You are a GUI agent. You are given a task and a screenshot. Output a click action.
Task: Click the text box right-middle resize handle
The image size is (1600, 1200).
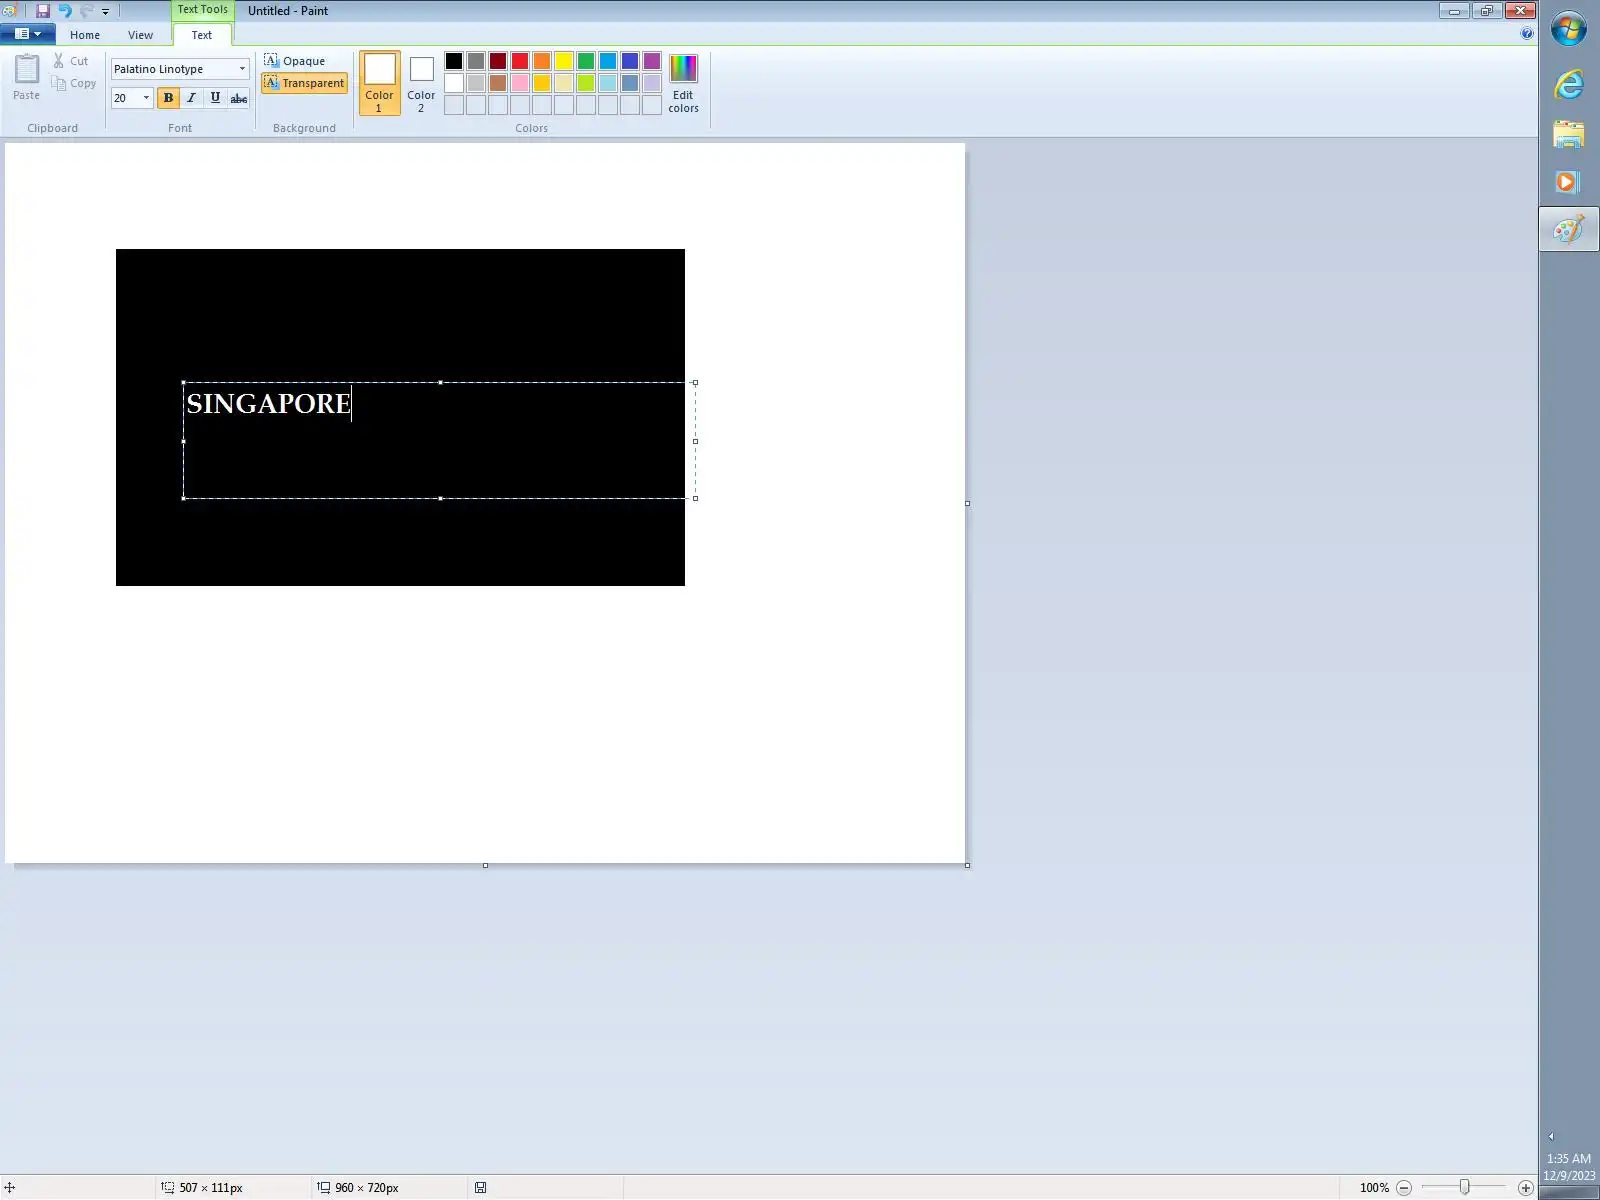695,441
